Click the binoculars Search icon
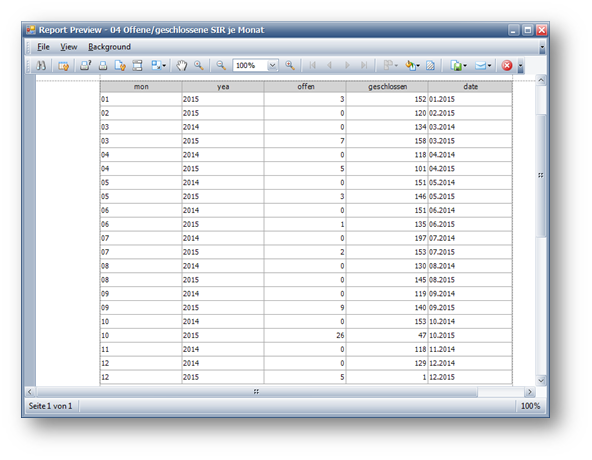This screenshot has width=592, height=460. coord(41,66)
